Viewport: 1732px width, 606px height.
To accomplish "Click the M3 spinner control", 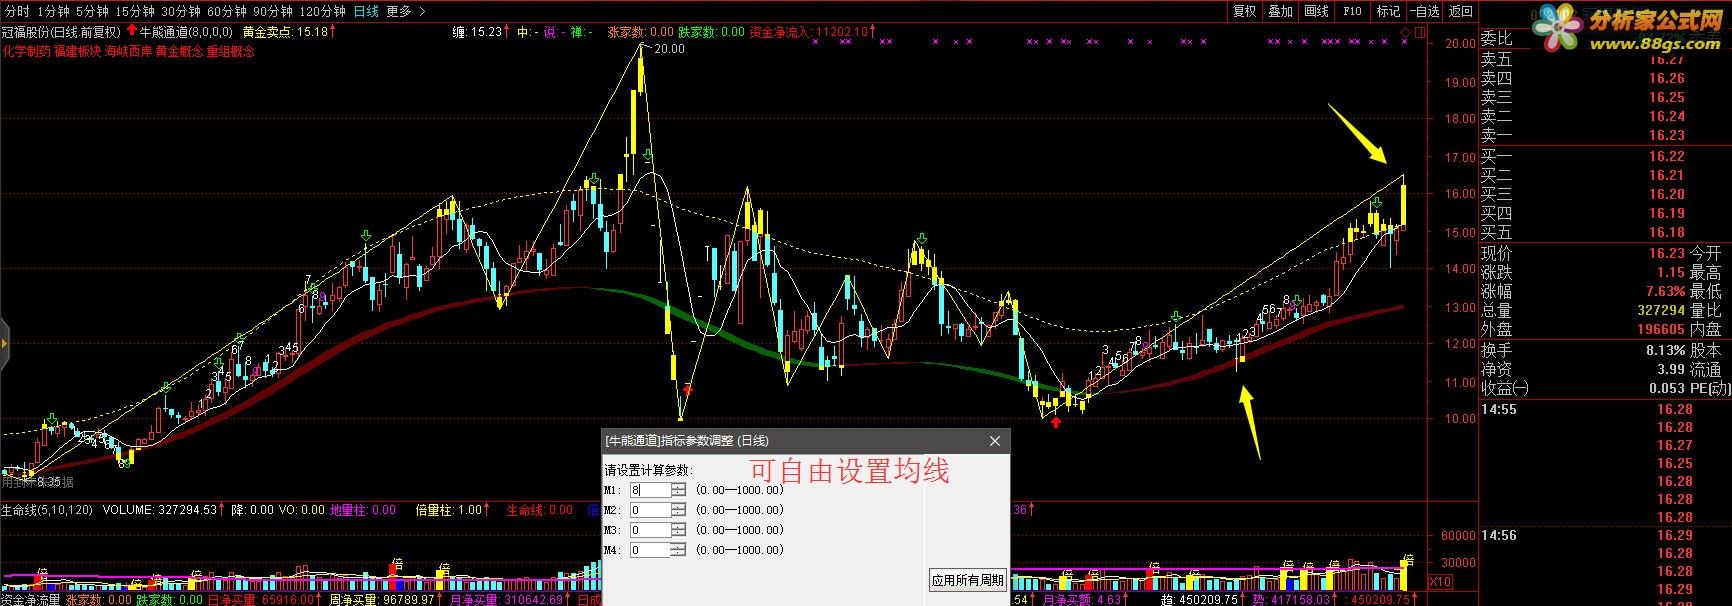I will [x=678, y=530].
